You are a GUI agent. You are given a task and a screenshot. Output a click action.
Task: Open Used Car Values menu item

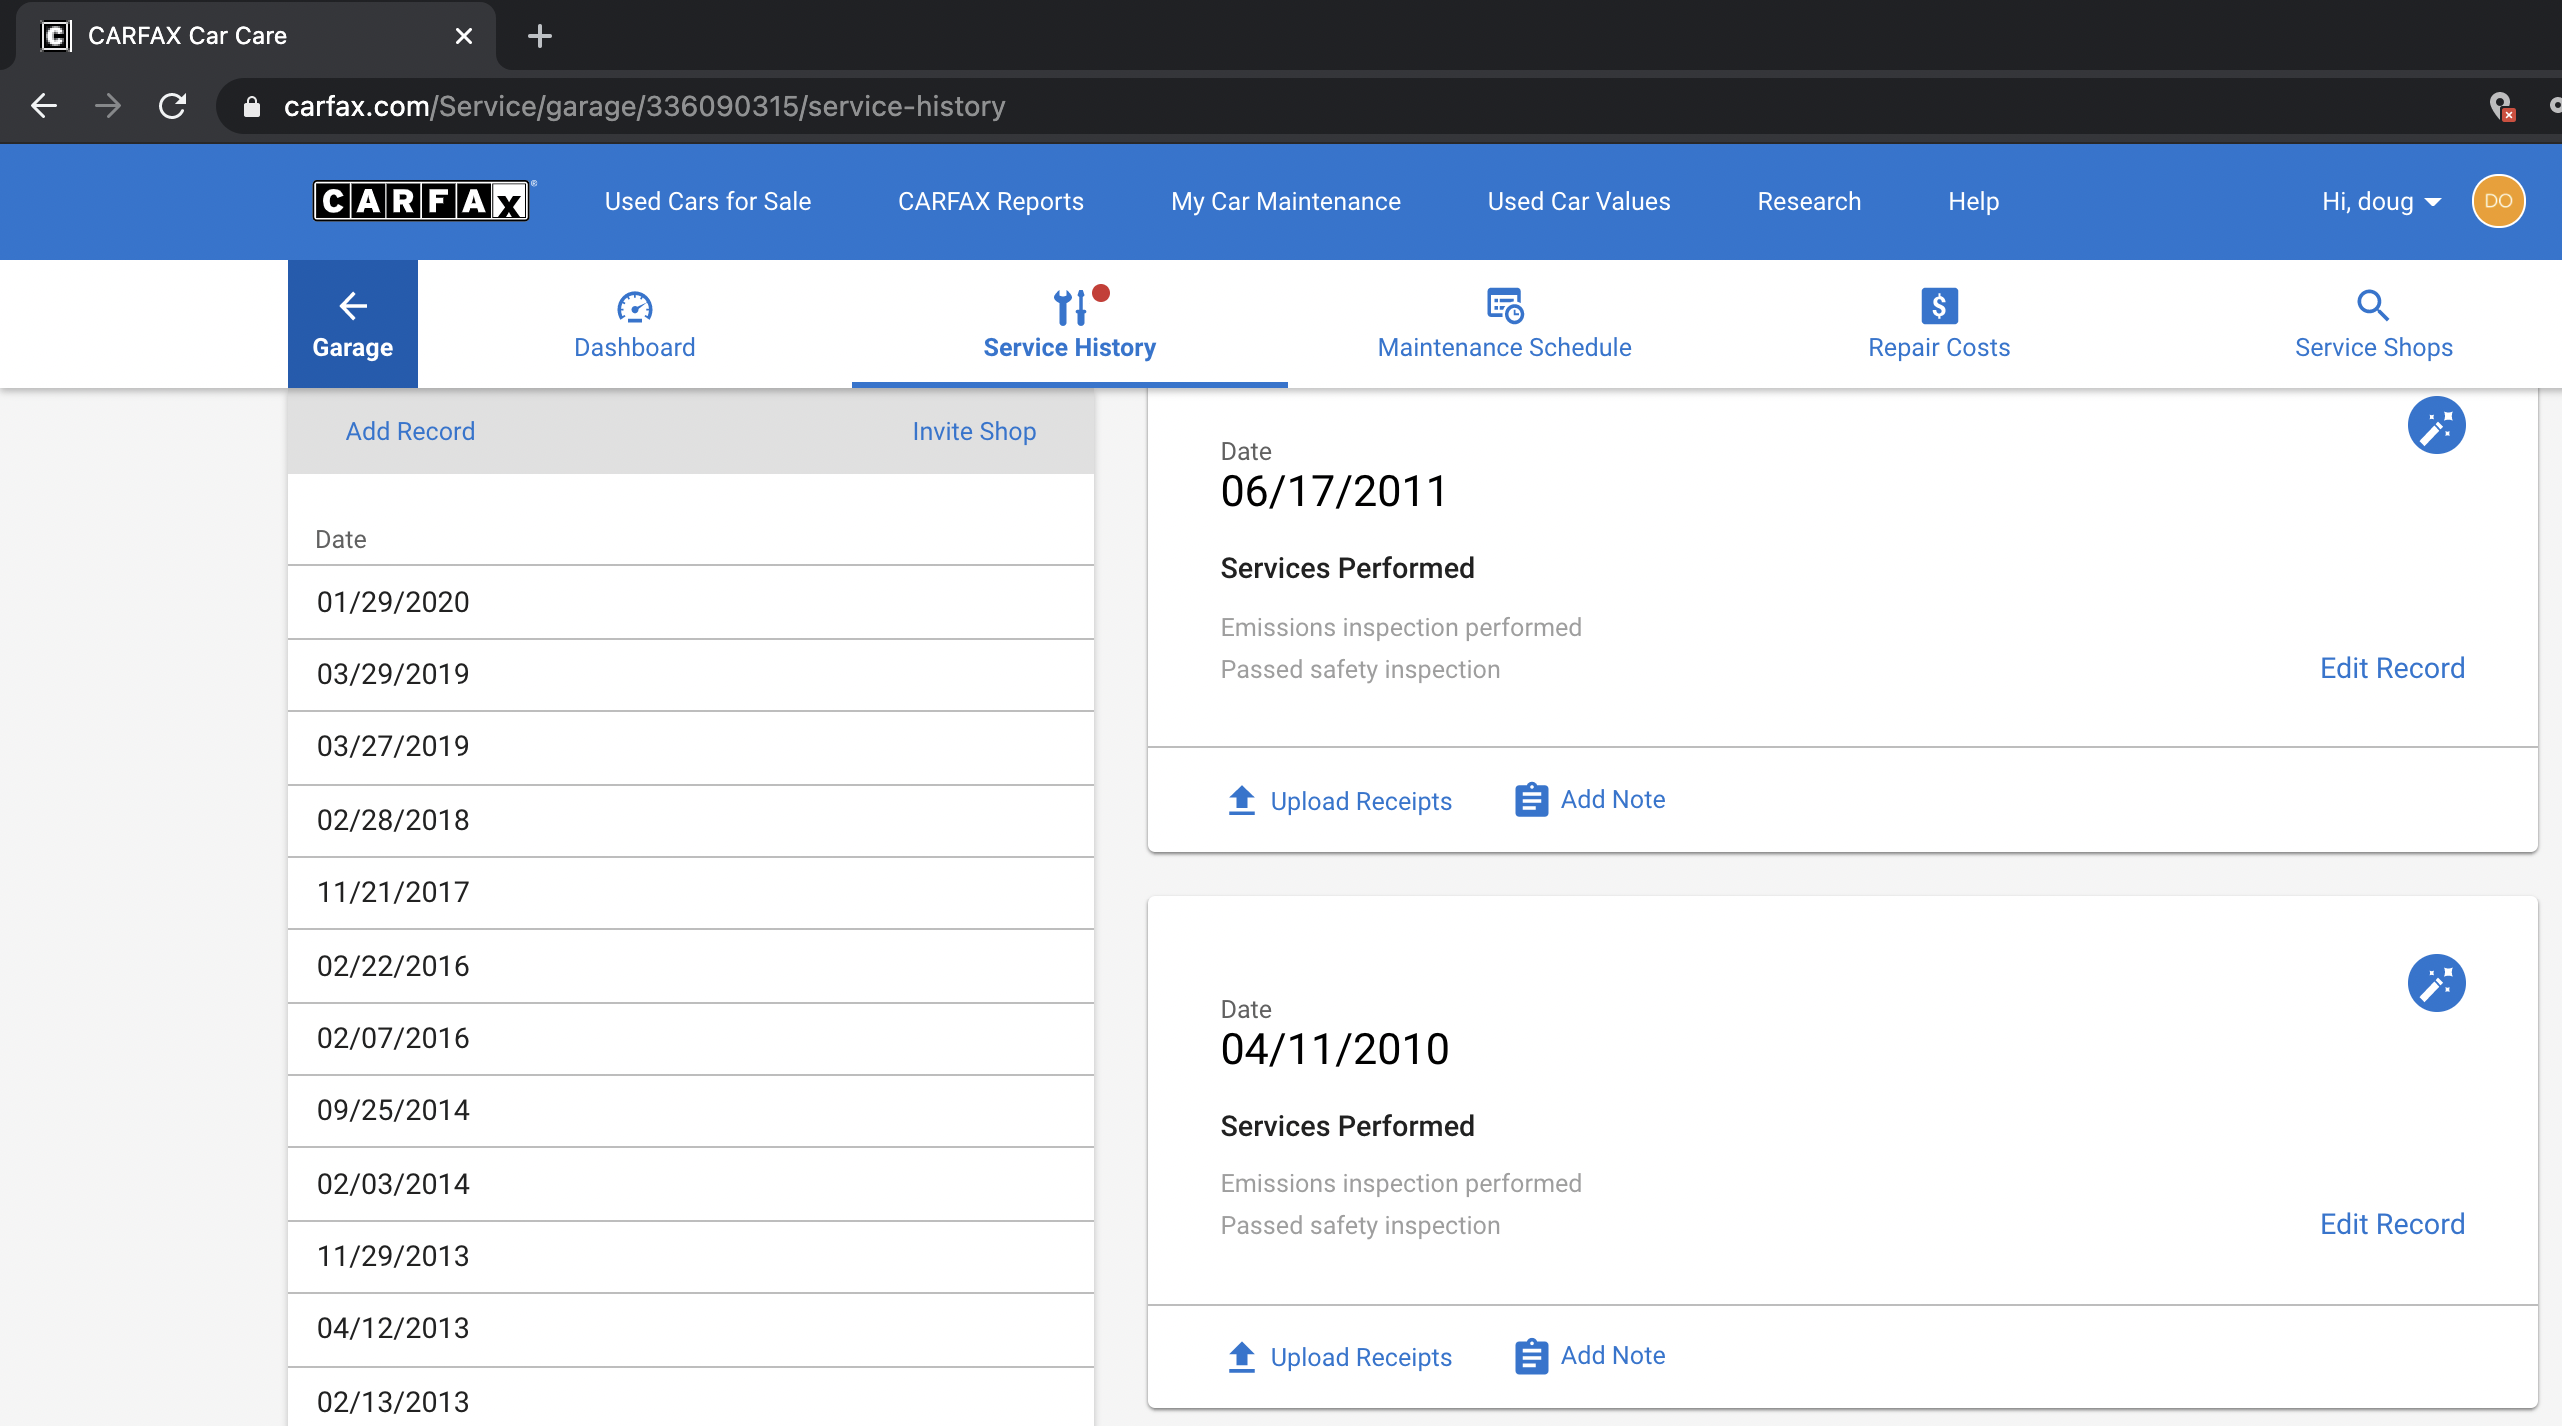click(x=1579, y=201)
